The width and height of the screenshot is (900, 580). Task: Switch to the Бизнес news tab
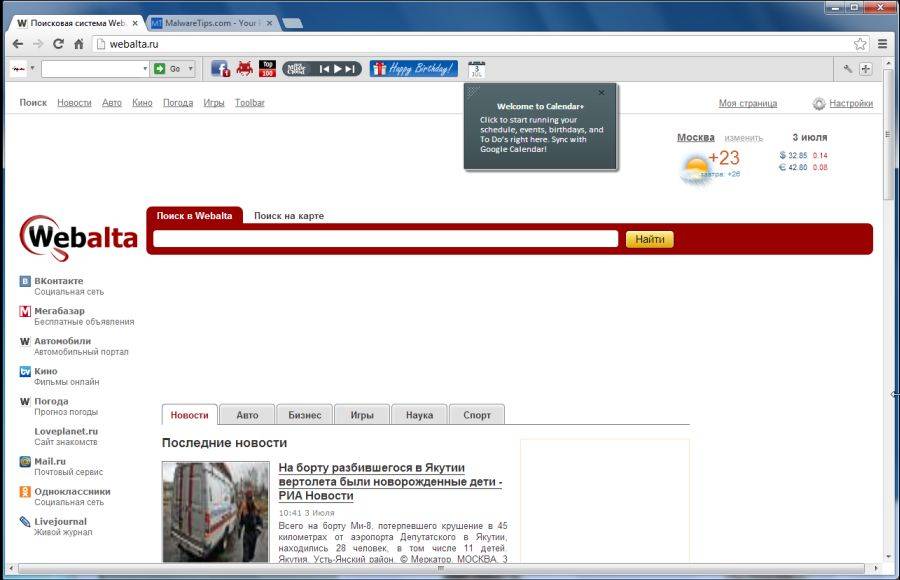tap(304, 415)
